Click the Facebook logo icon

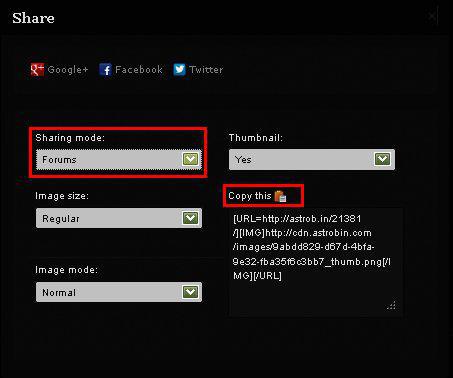[106, 70]
